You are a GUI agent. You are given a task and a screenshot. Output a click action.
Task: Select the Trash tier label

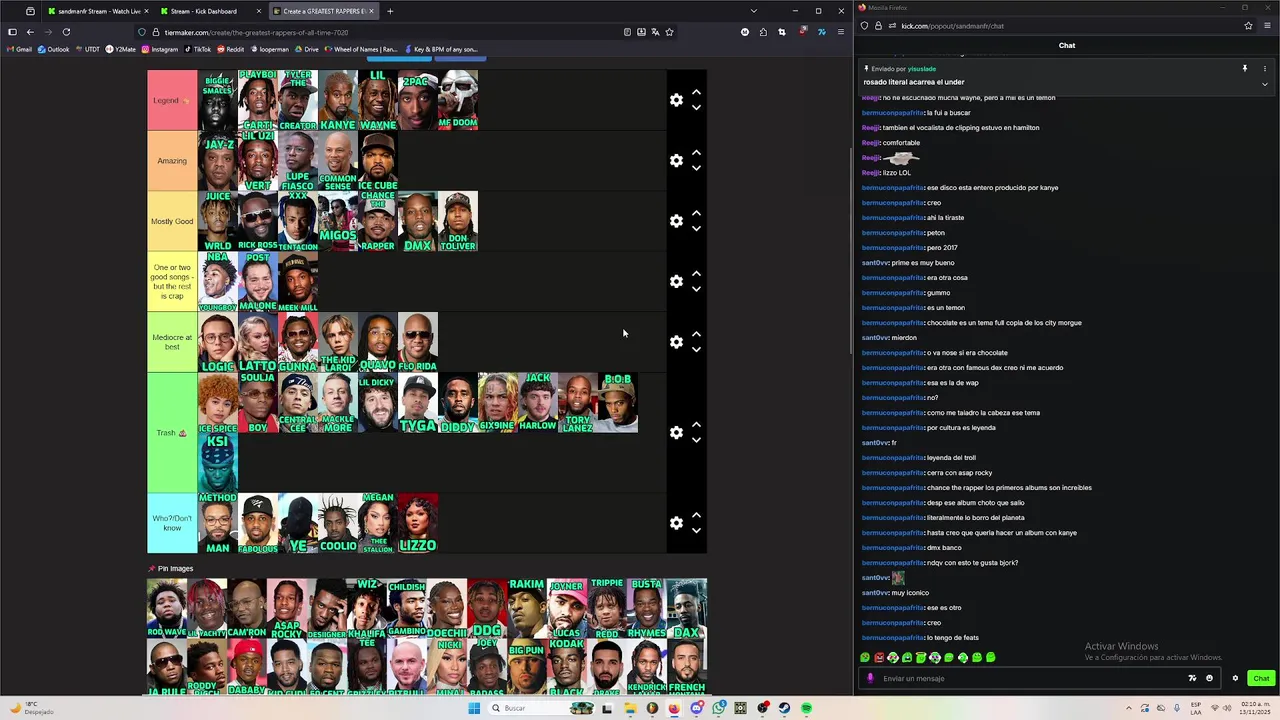point(172,433)
